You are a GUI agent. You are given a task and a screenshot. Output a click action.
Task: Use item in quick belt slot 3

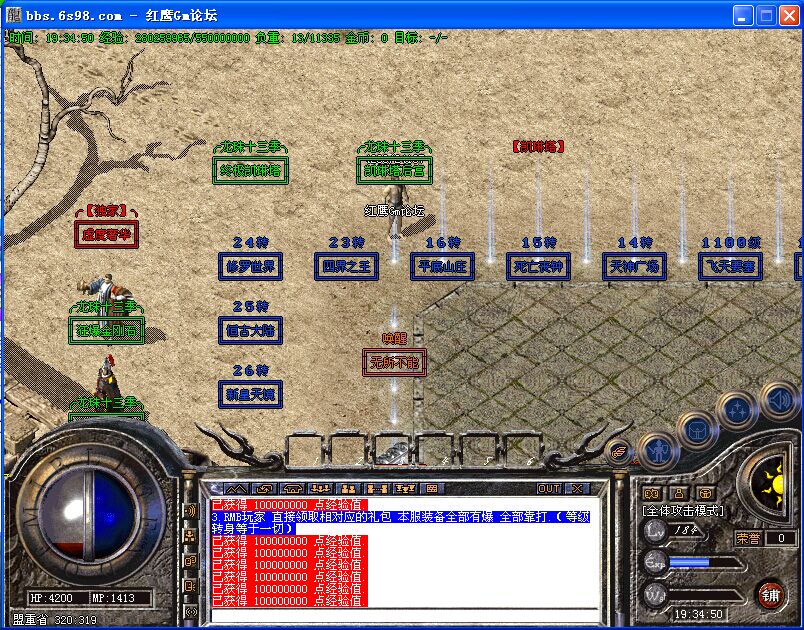[391, 449]
